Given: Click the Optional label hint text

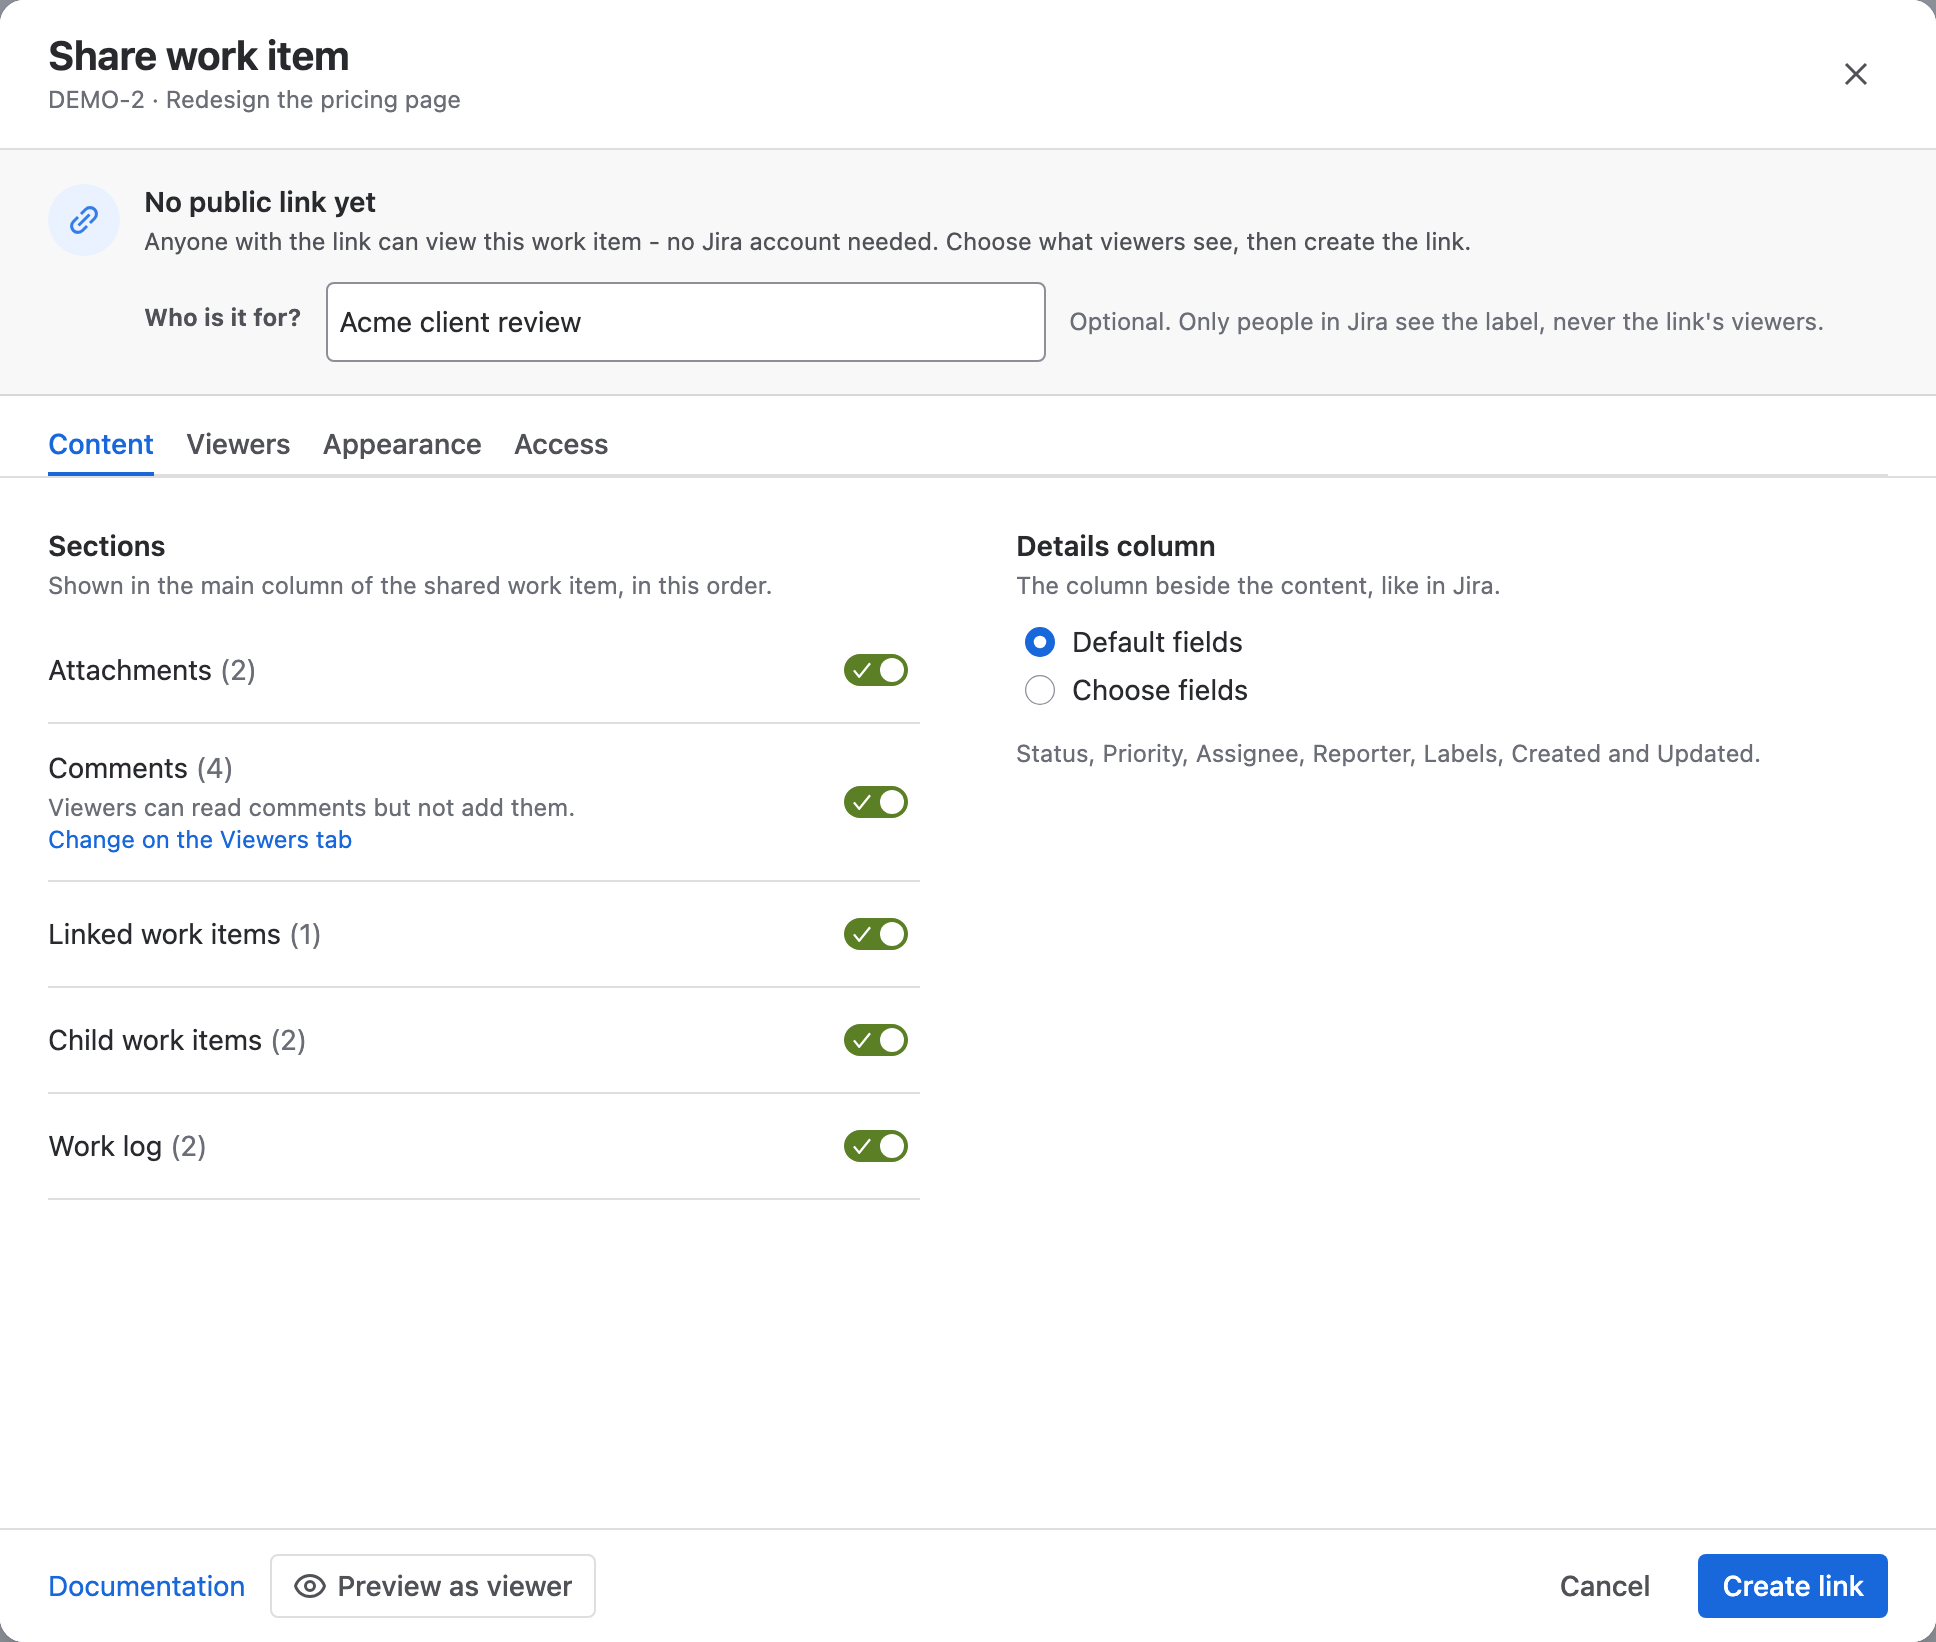Looking at the screenshot, I should pyautogui.click(x=1446, y=322).
